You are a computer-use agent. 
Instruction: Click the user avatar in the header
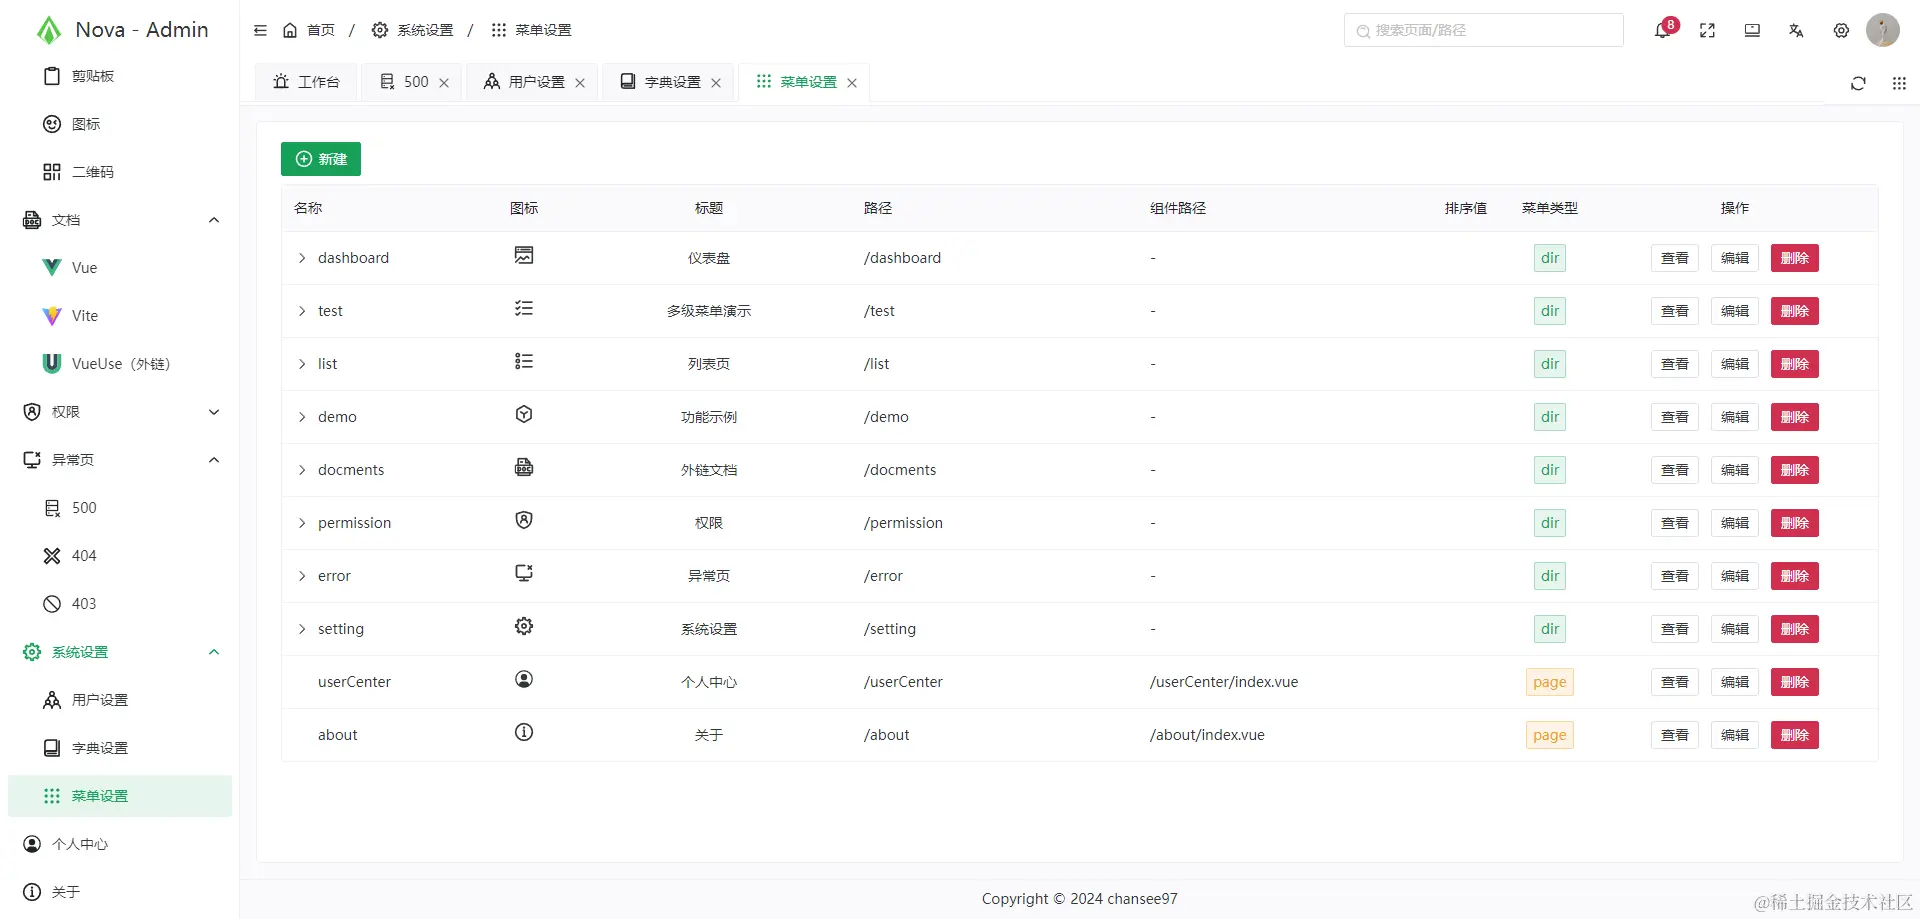(1883, 30)
